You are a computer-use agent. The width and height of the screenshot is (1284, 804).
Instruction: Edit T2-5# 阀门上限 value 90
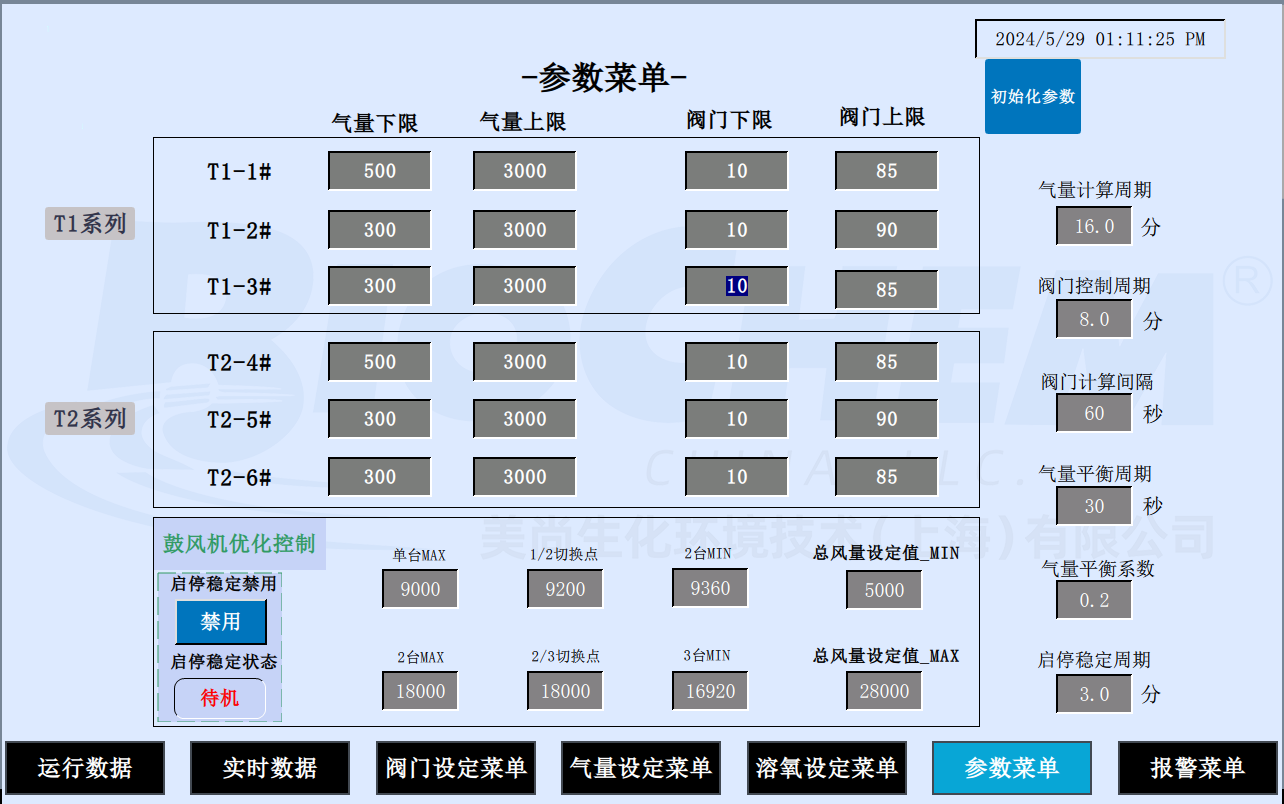[x=887, y=419]
